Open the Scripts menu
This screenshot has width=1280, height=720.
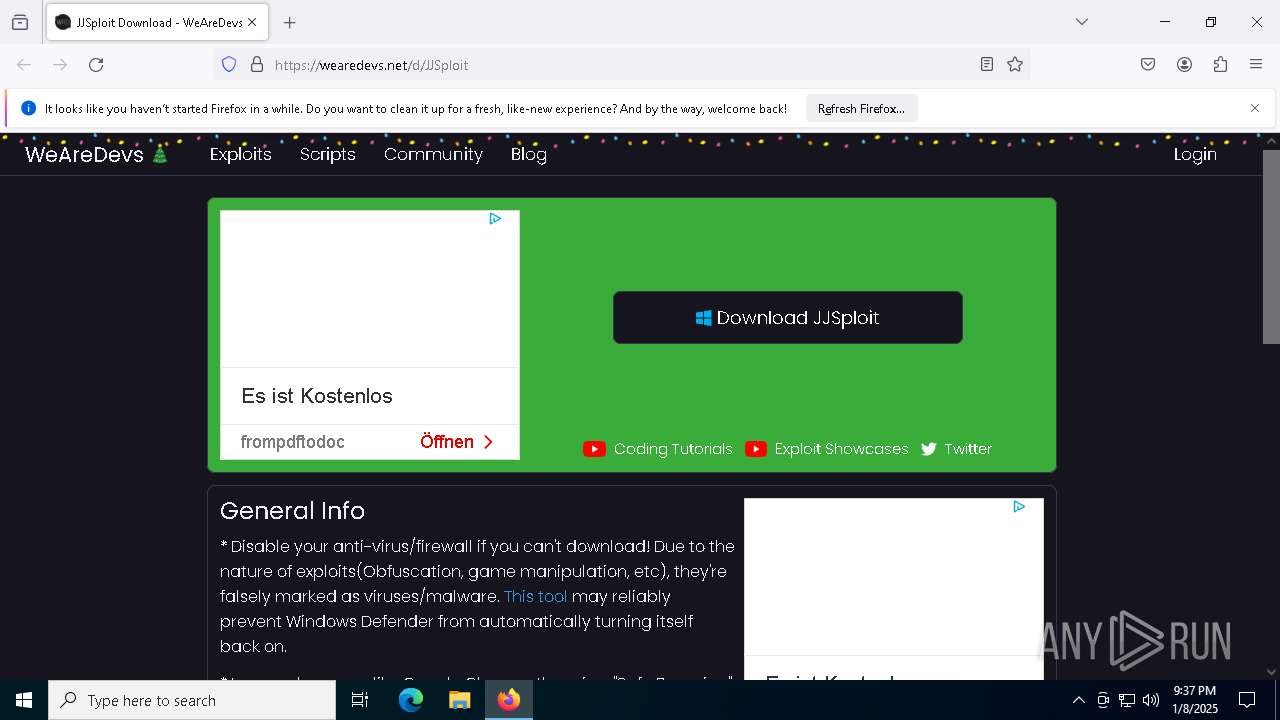[328, 155]
